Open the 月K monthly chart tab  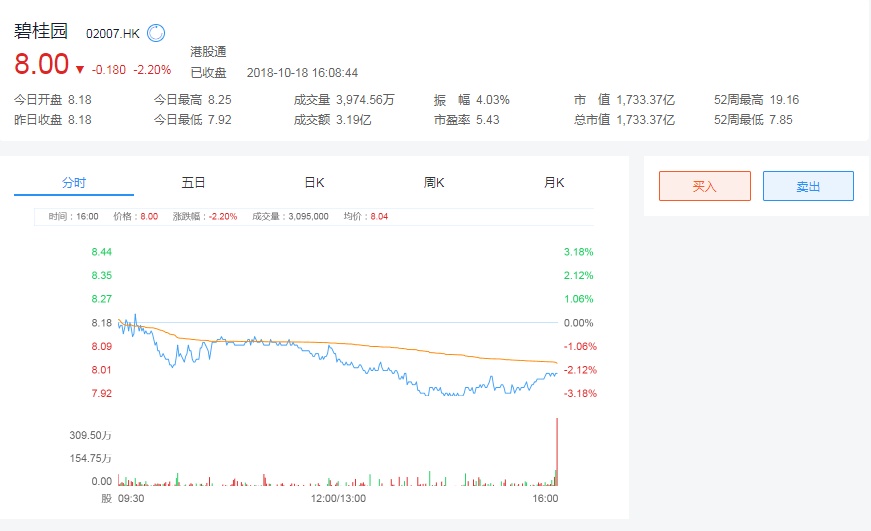pos(554,183)
